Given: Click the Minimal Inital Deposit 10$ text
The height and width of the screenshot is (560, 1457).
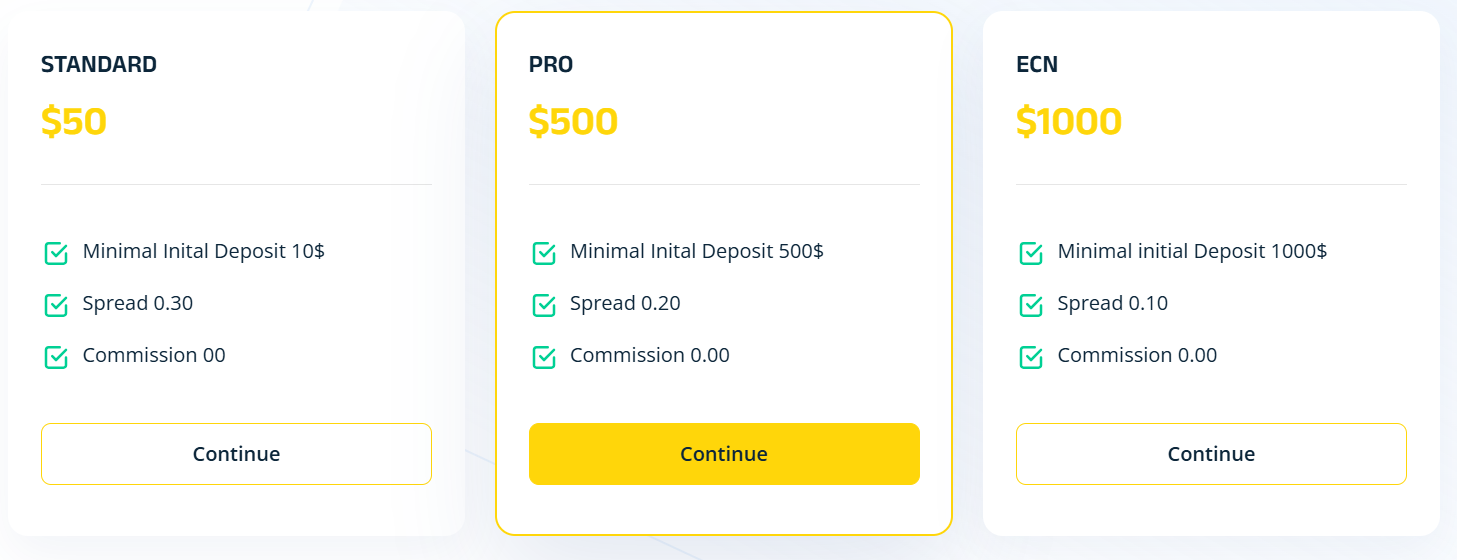Looking at the screenshot, I should point(204,251).
